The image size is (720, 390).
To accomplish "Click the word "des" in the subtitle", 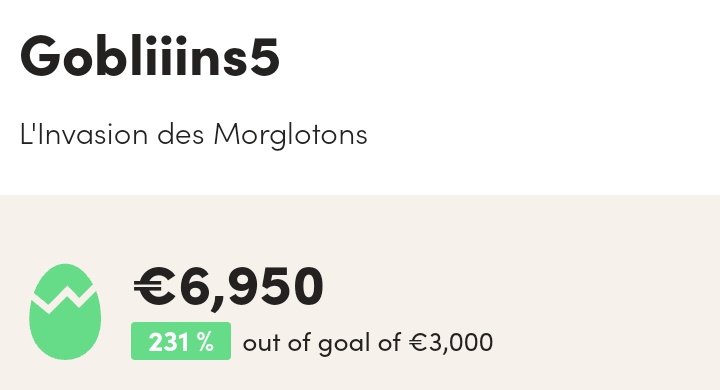I will pyautogui.click(x=180, y=134).
